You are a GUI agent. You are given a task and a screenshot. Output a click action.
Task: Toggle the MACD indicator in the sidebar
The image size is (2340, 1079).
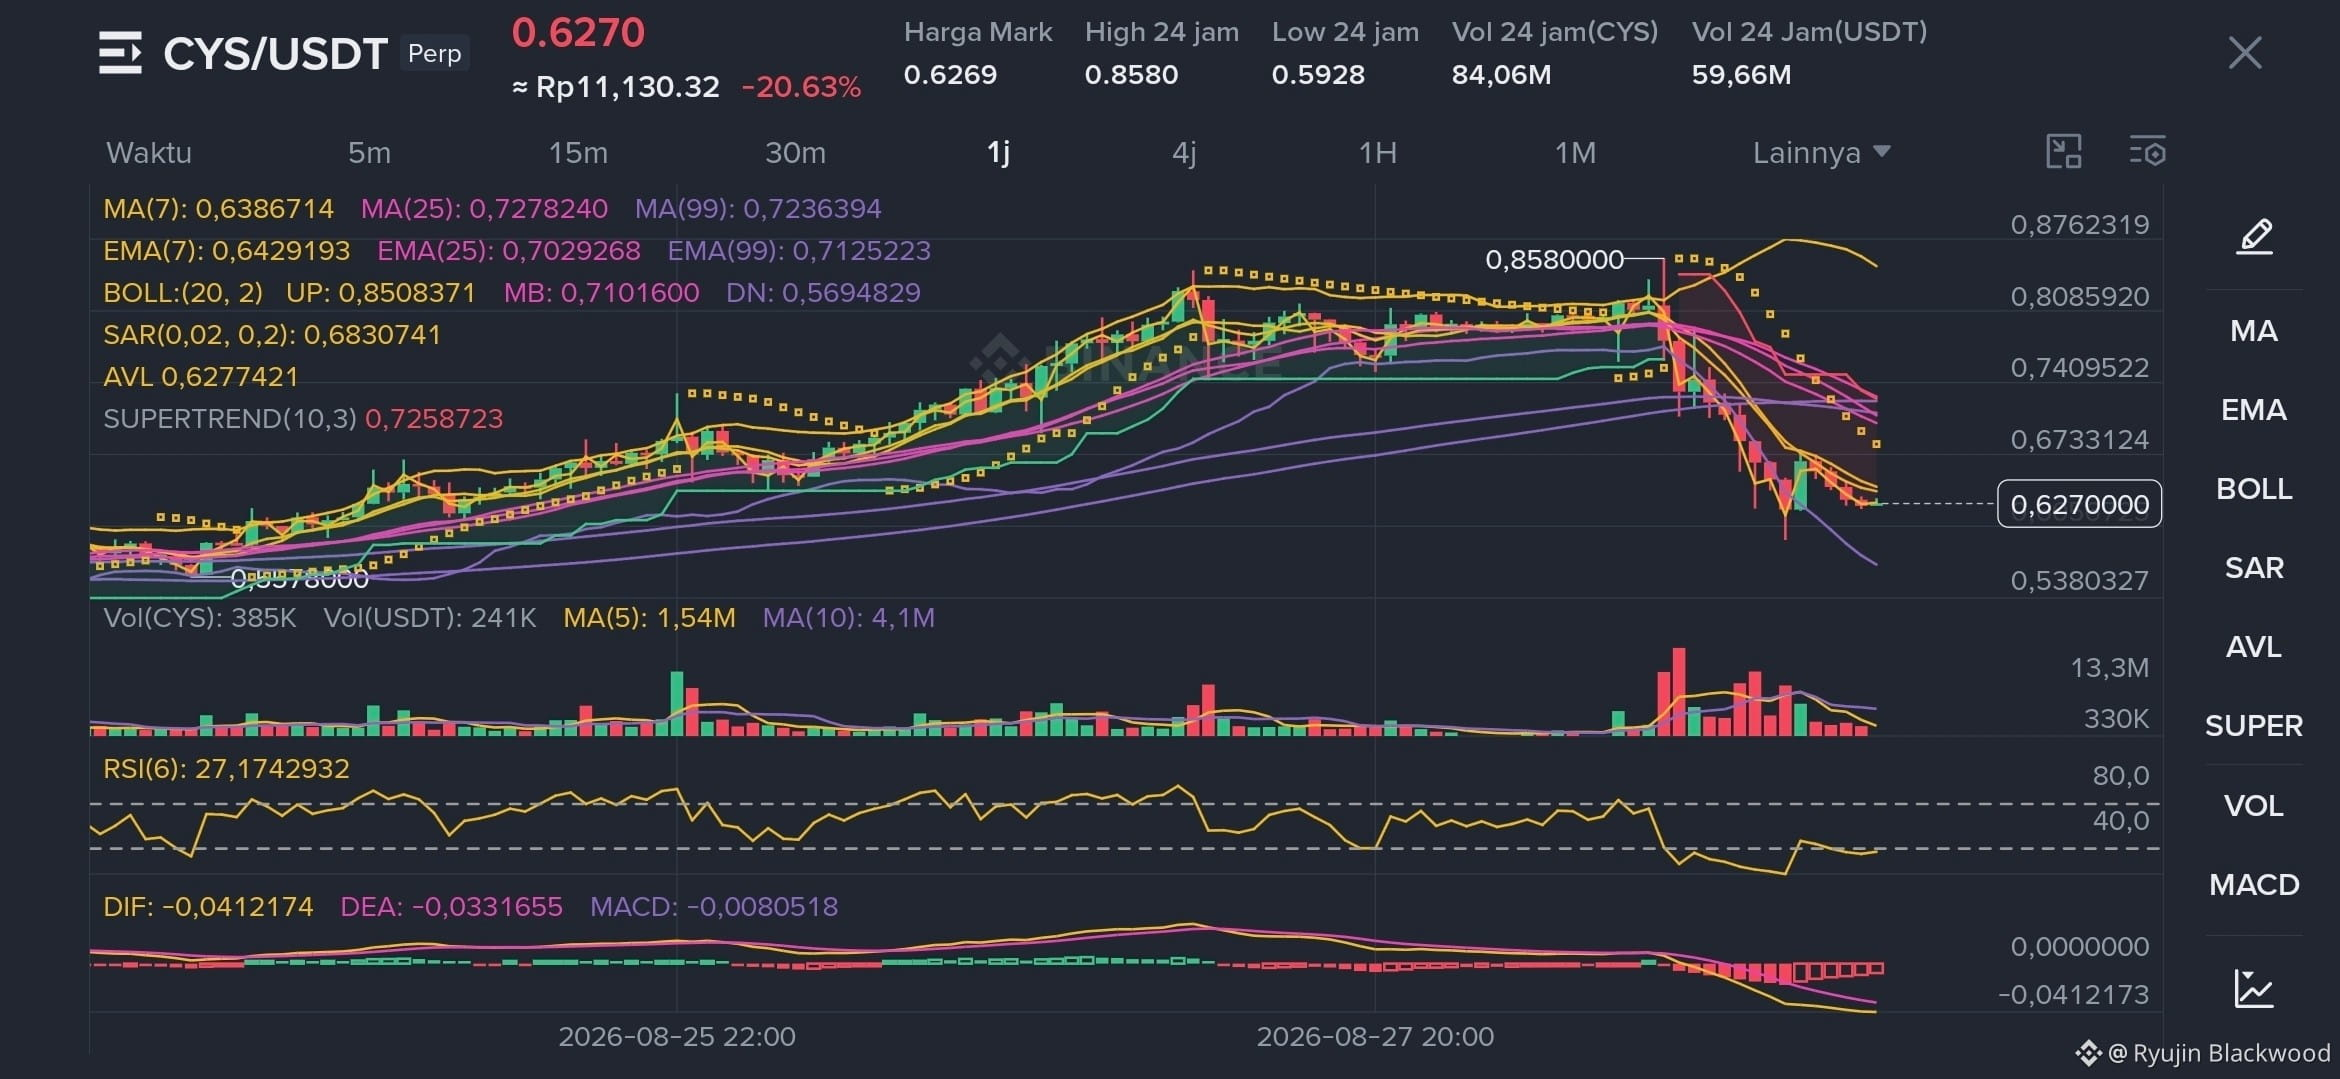pyautogui.click(x=2254, y=885)
